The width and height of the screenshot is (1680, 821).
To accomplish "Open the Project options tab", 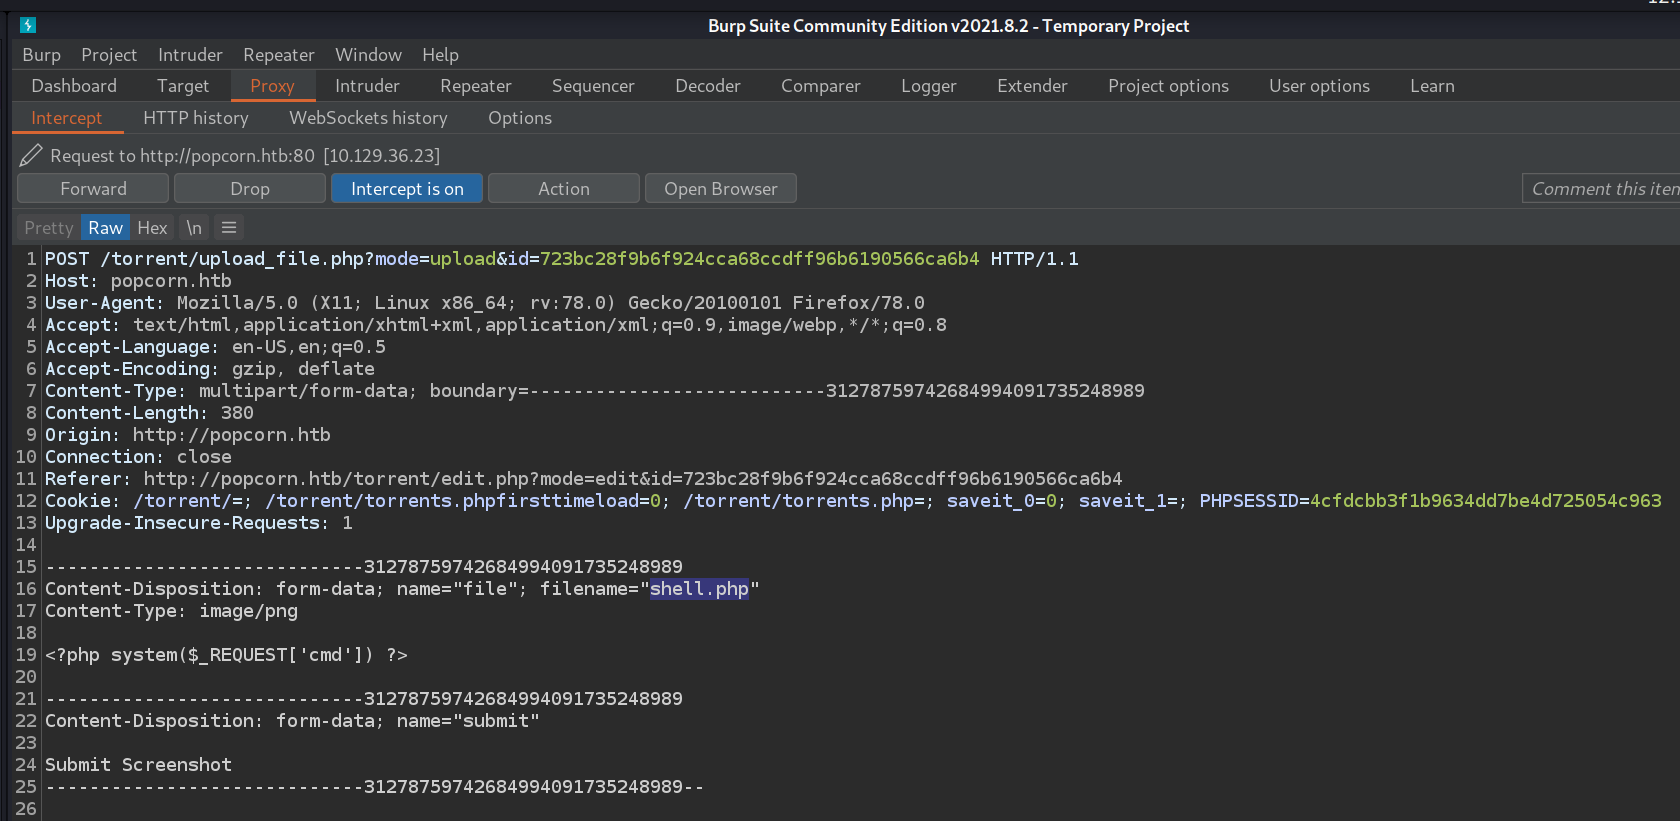I will pos(1168,86).
